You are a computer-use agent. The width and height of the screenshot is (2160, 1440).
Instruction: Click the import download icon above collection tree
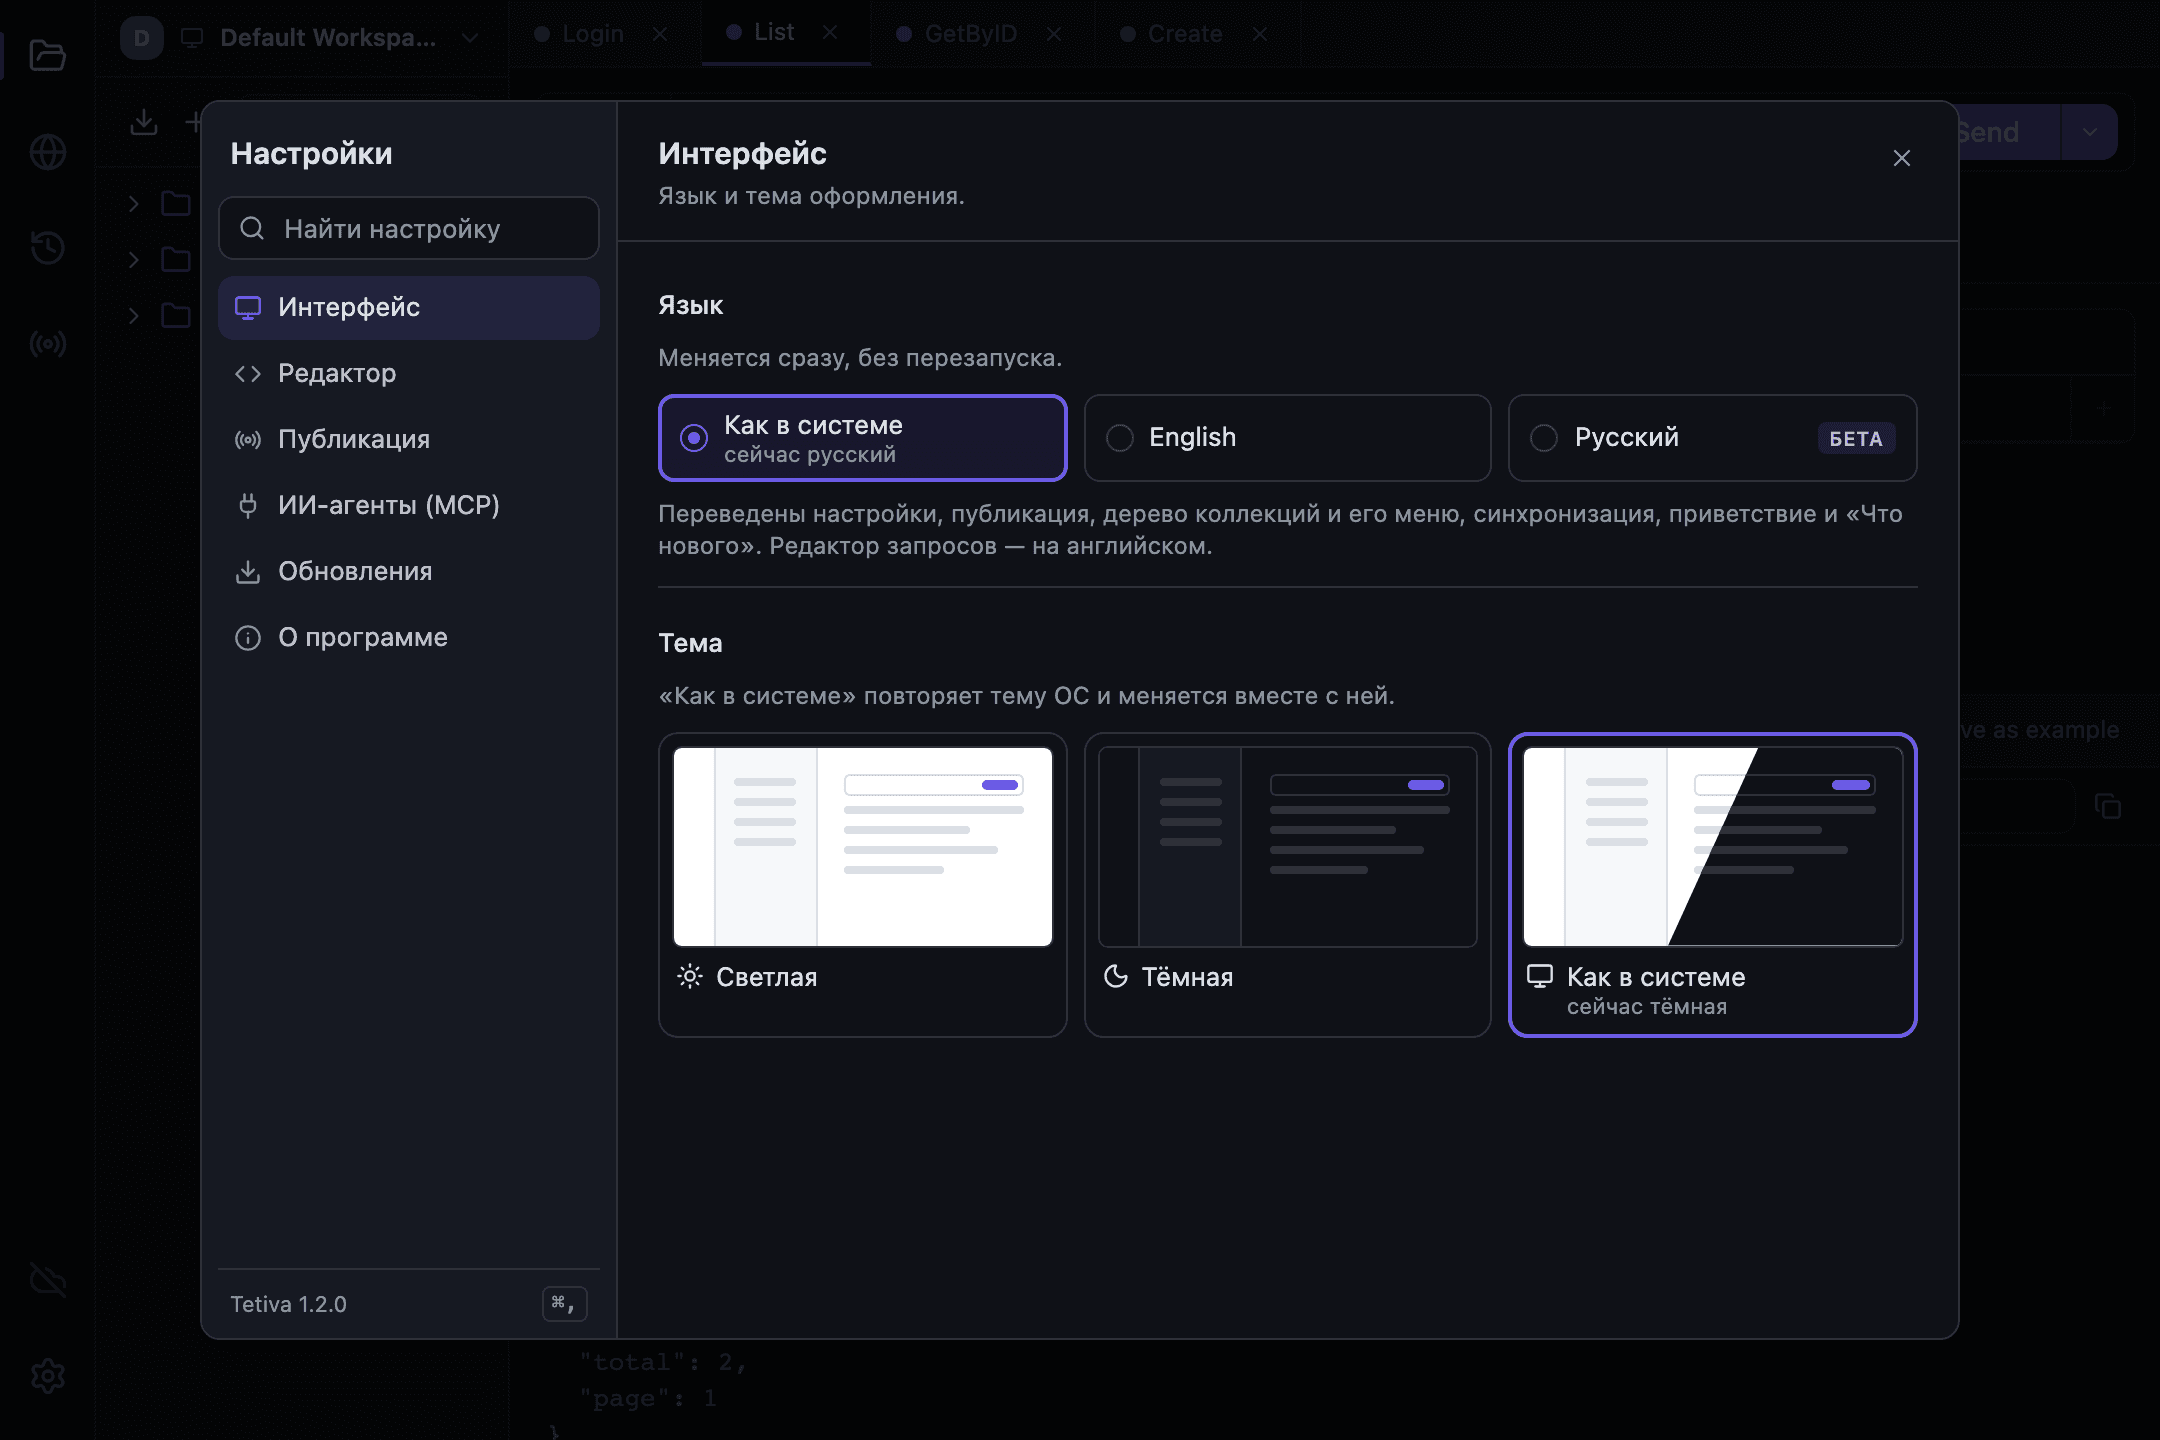[x=144, y=122]
